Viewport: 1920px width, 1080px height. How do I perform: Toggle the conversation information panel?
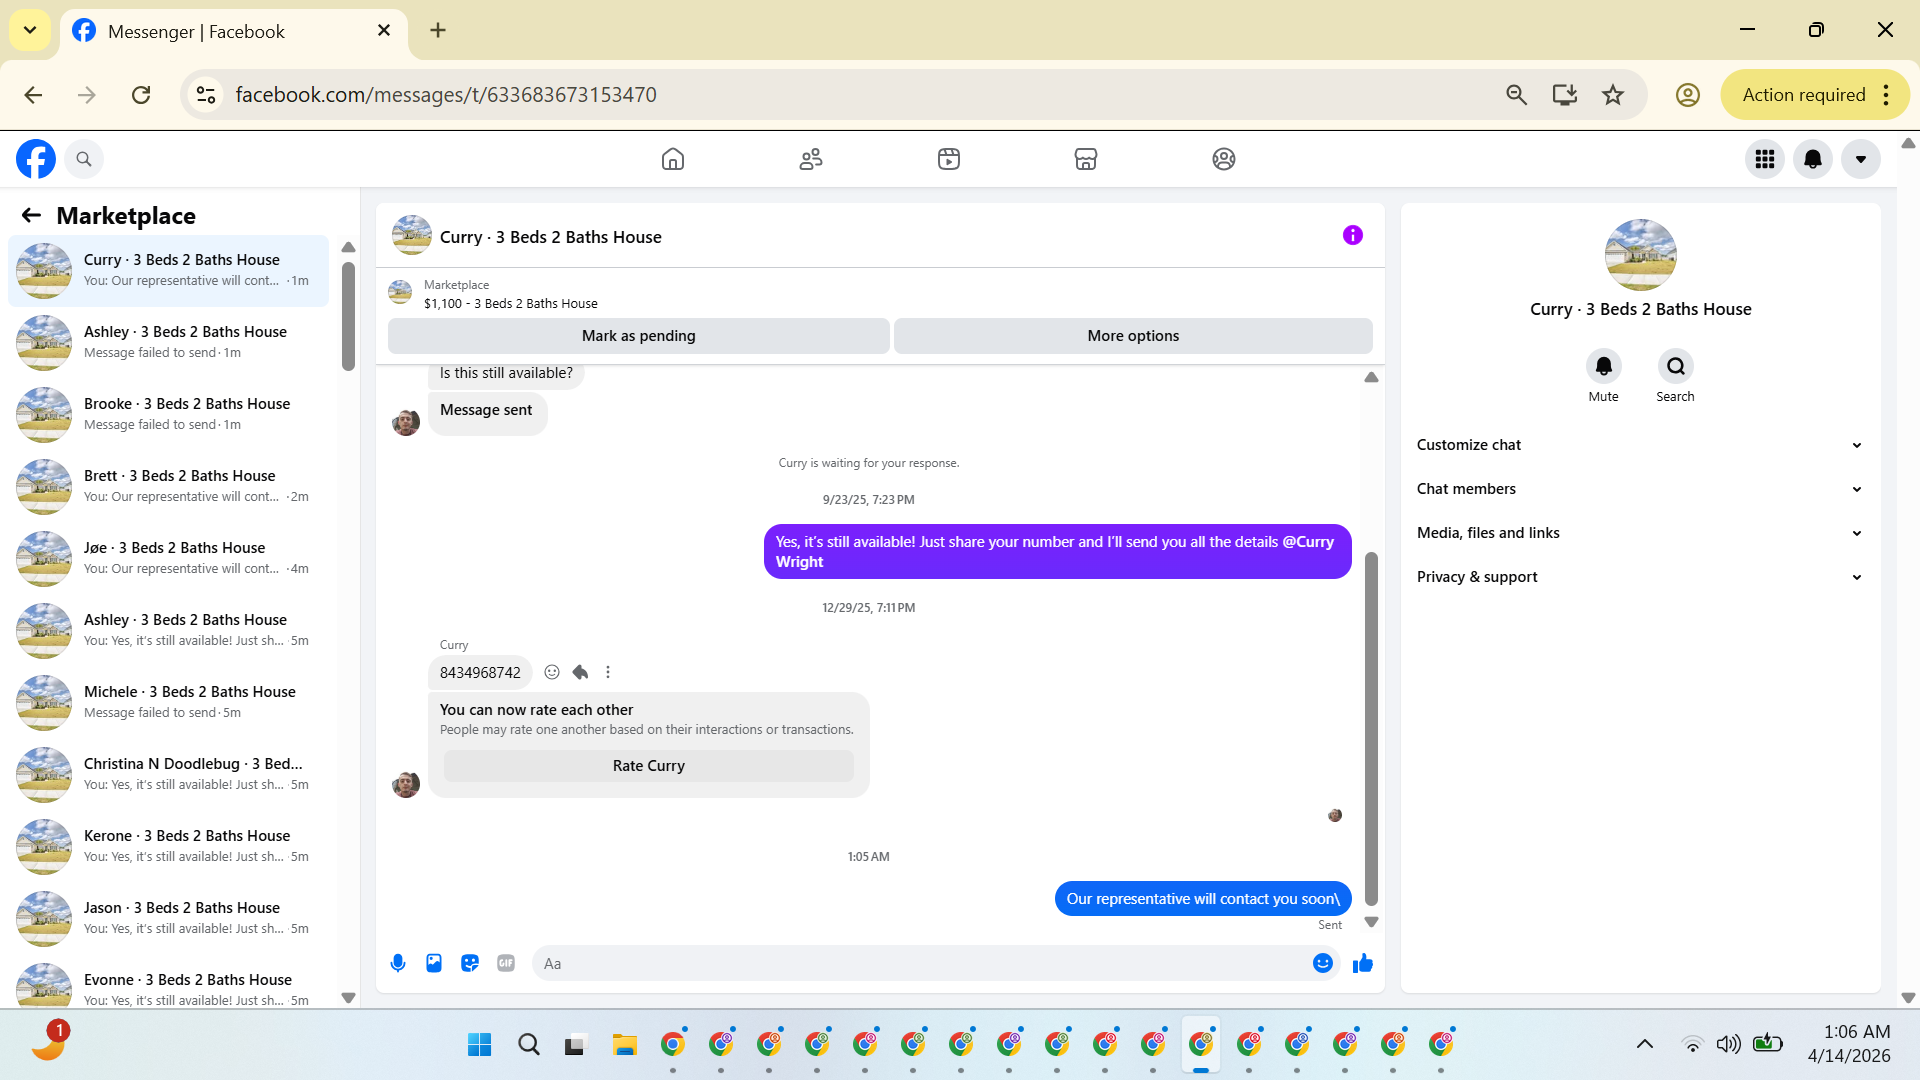coord(1352,236)
